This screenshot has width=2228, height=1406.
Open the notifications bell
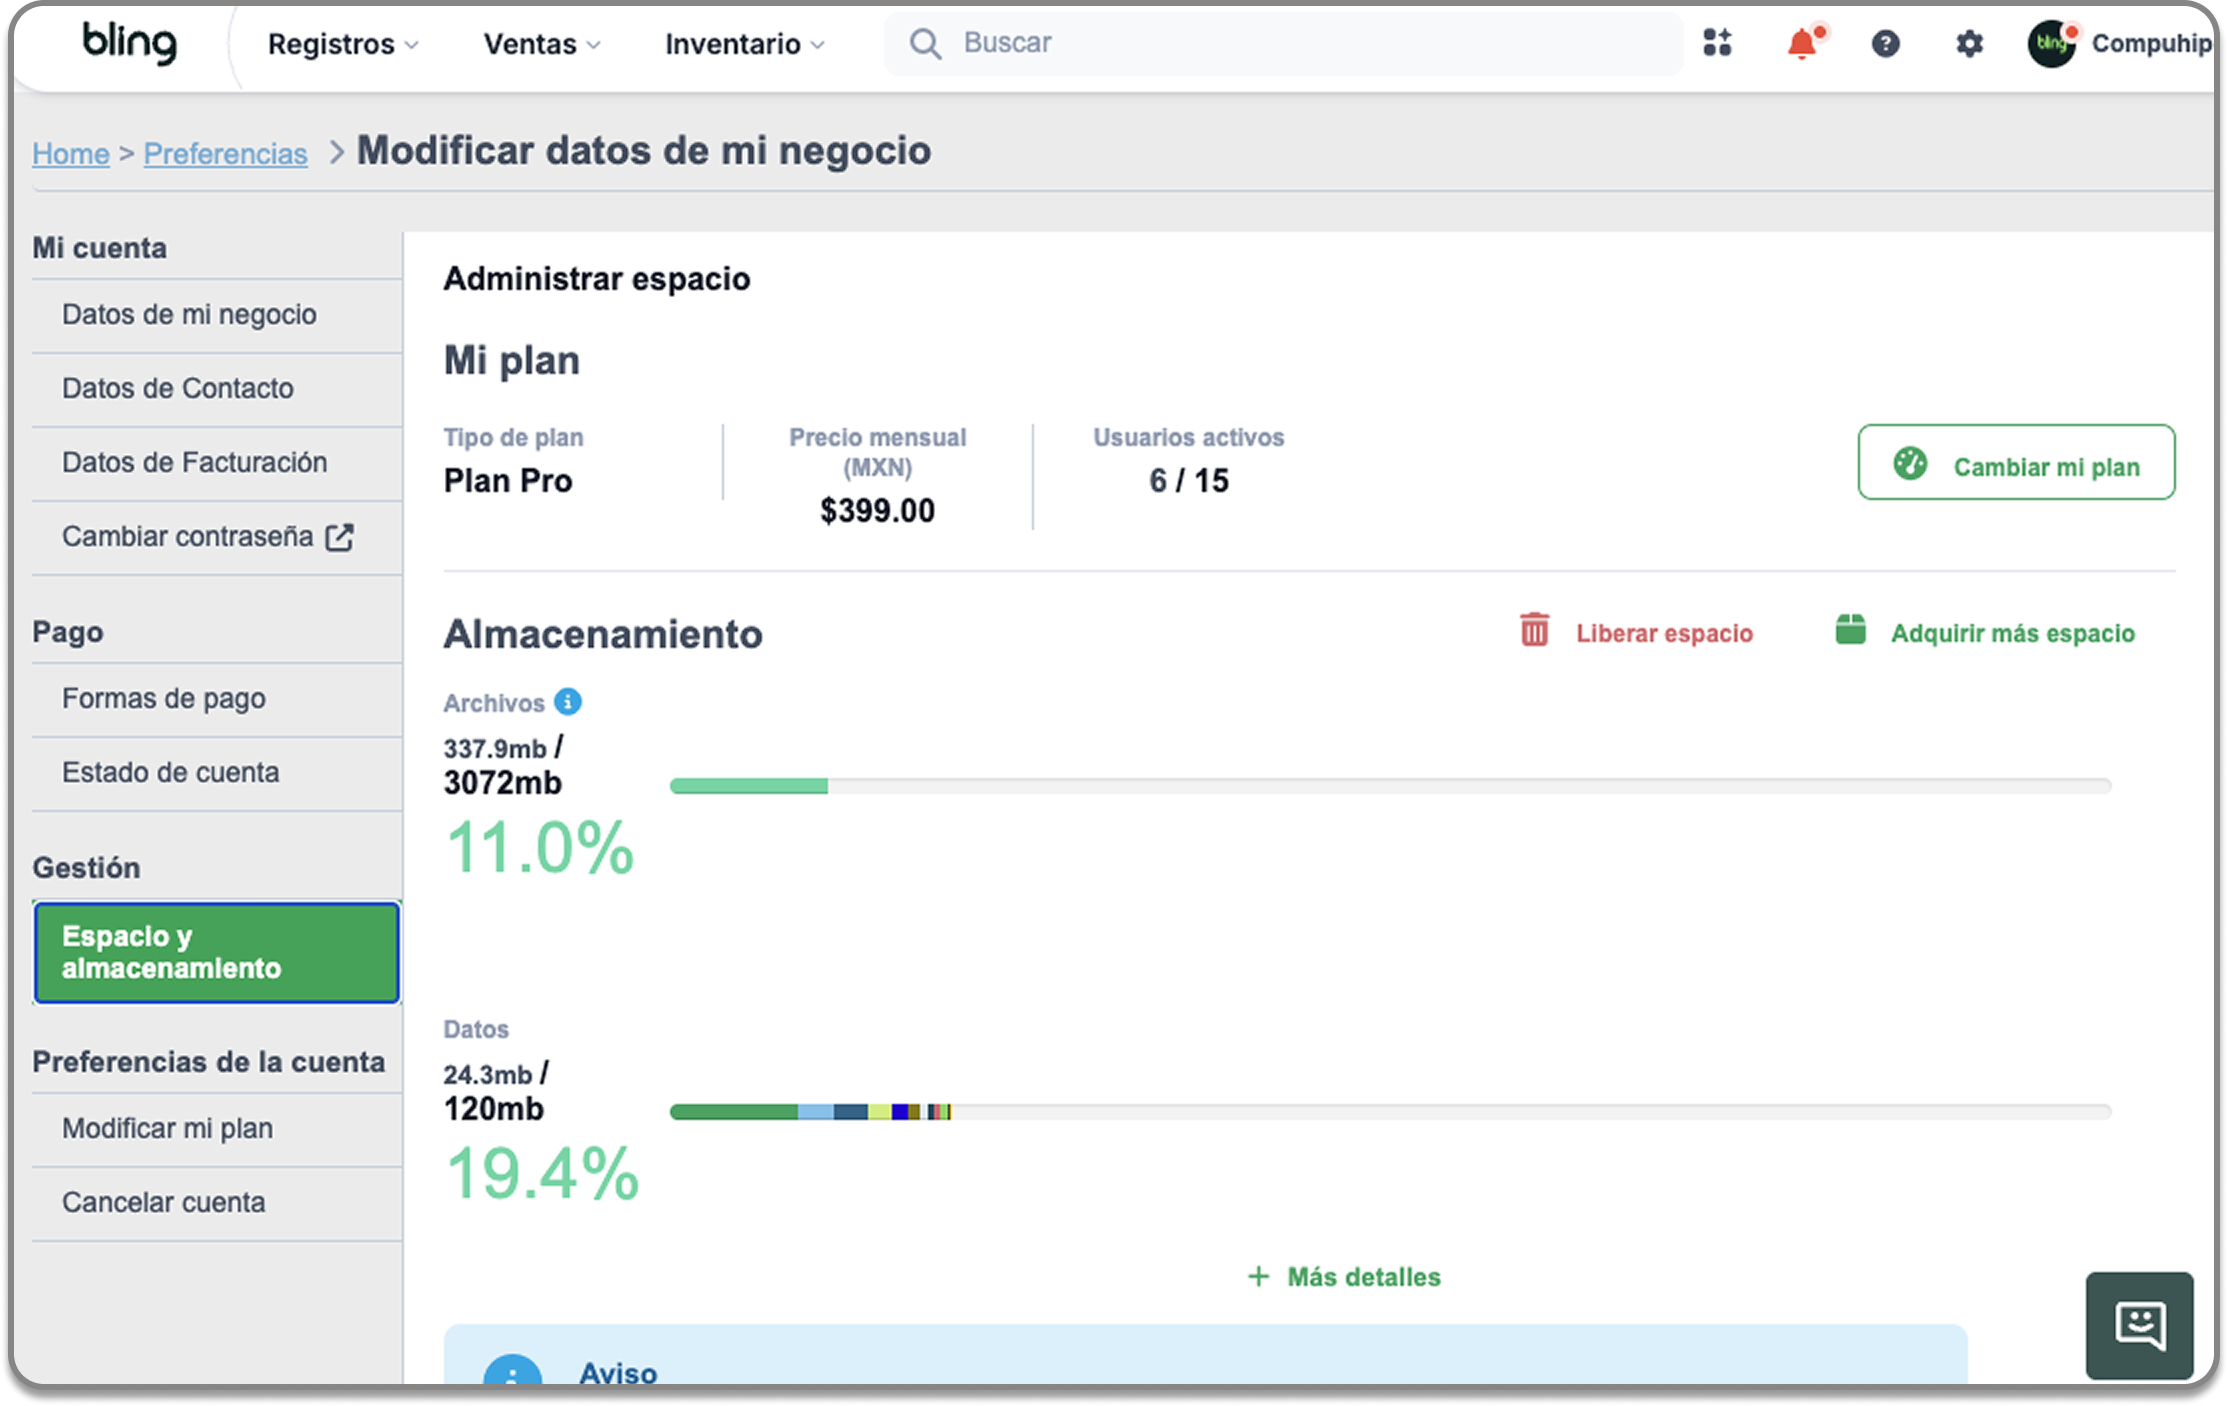1803,43
